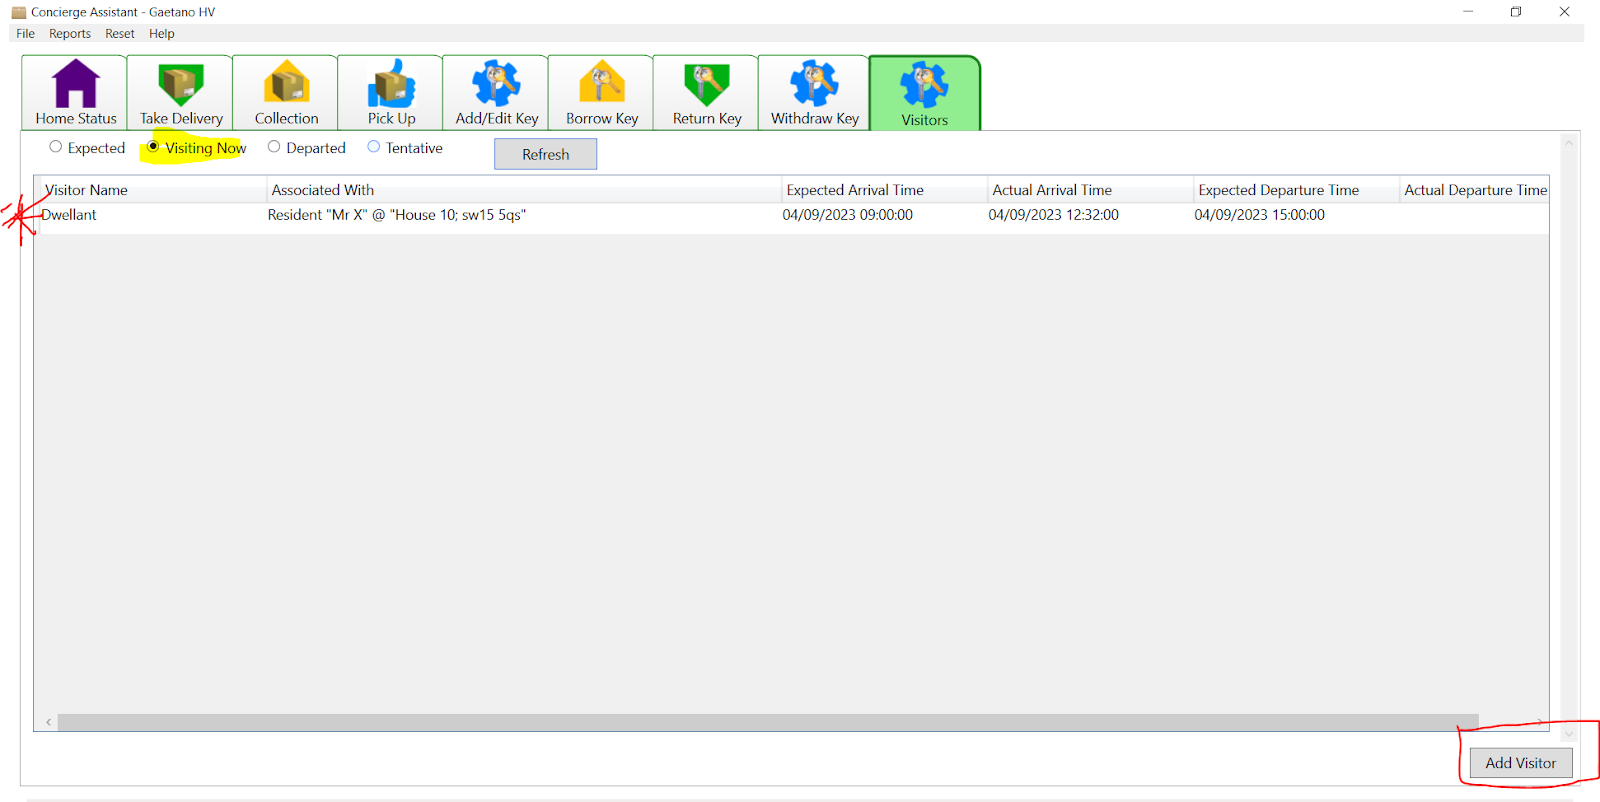Select the Dwellant visitor row name

click(69, 215)
